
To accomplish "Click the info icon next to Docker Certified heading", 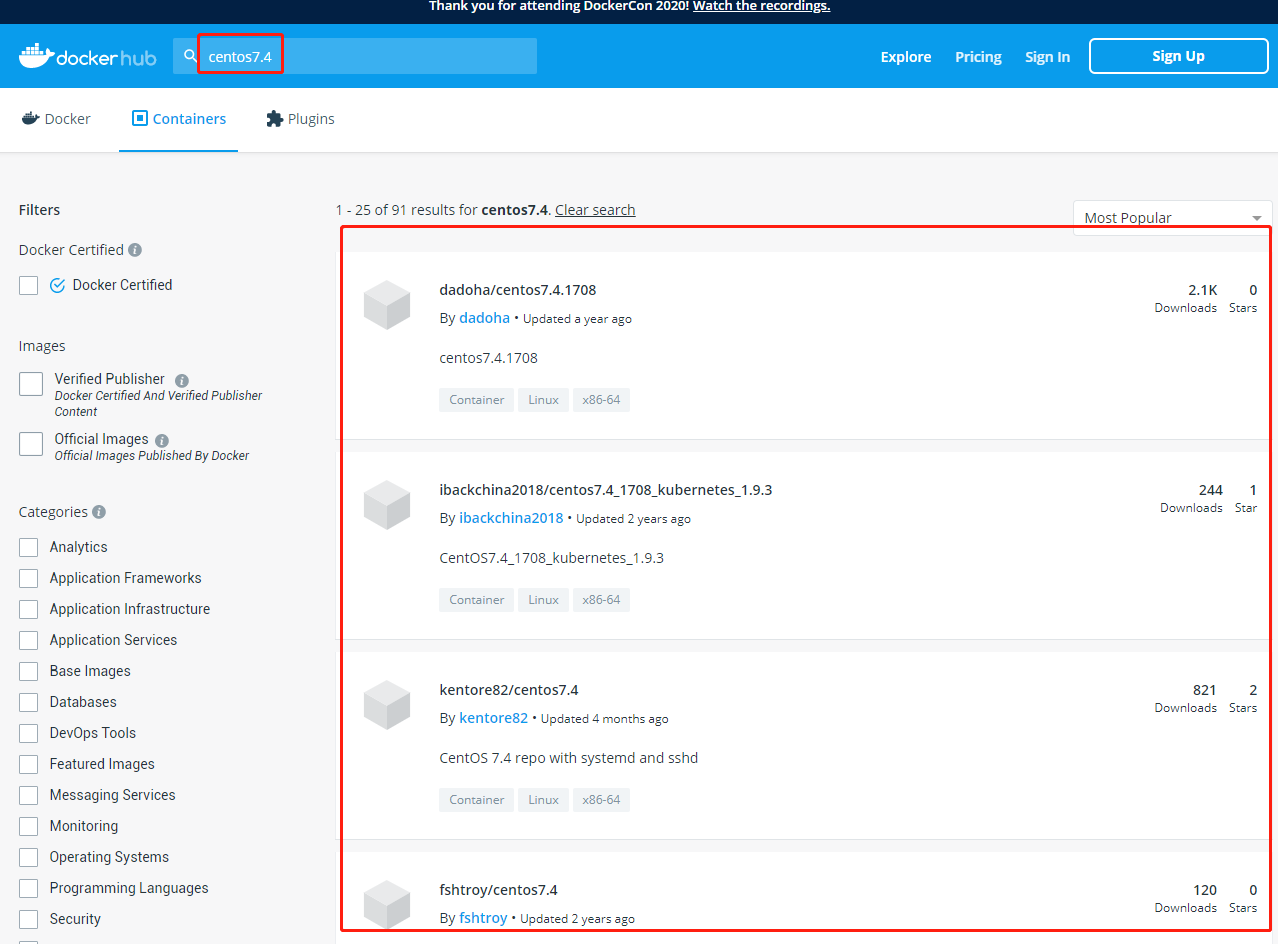I will (135, 250).
